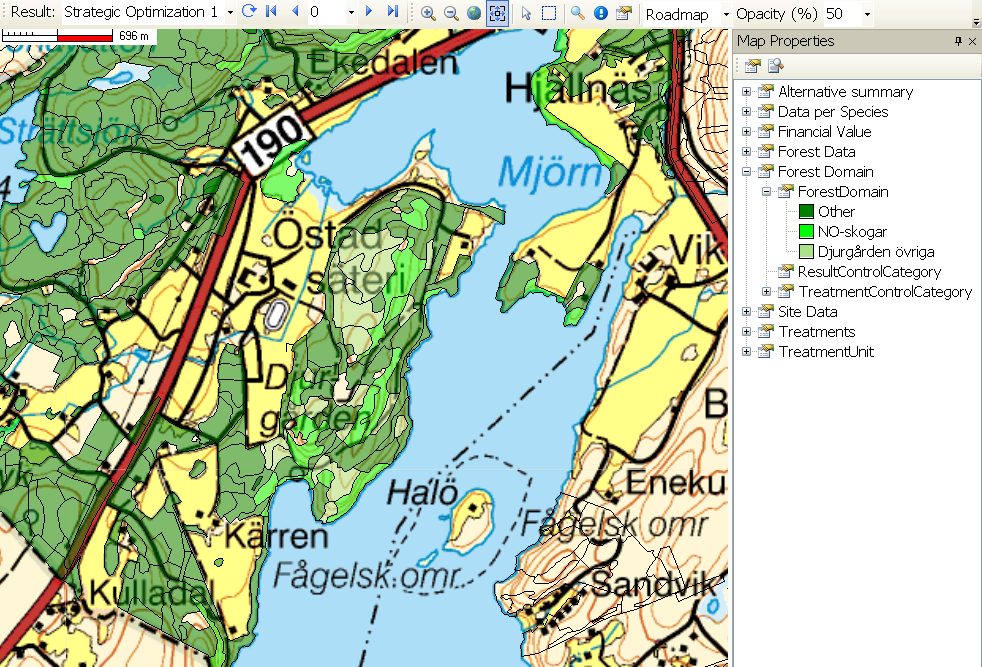Click the TreatmentUnit node icon

click(x=765, y=352)
